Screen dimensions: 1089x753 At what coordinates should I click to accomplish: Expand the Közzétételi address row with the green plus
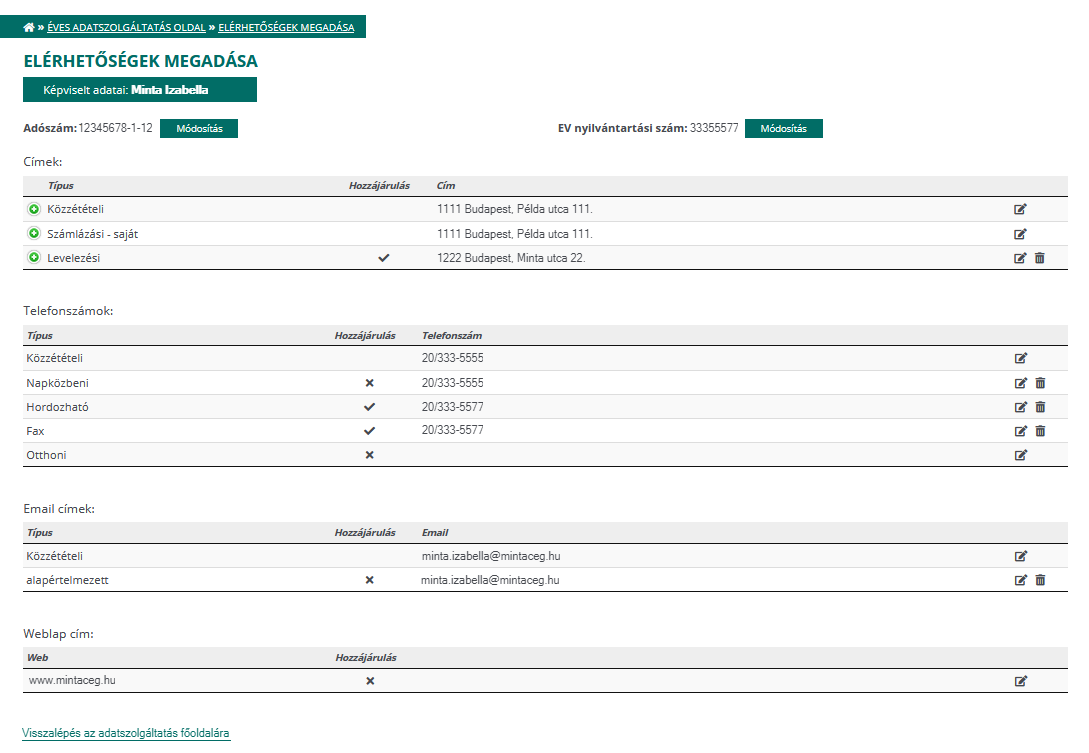pyautogui.click(x=34, y=209)
